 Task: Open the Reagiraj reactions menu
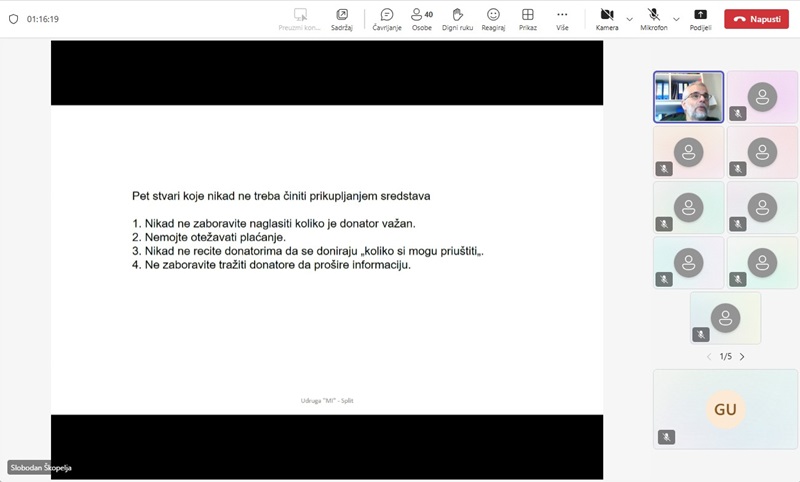pos(493,19)
